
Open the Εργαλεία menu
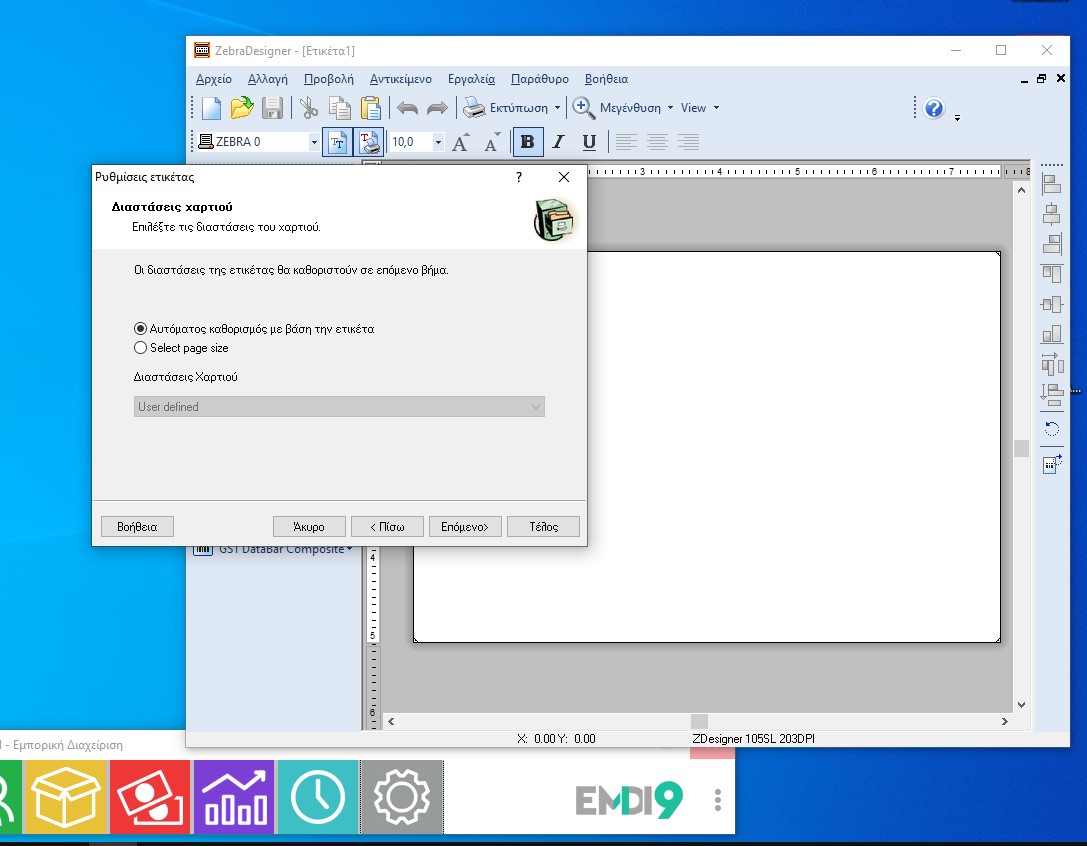tap(471, 79)
